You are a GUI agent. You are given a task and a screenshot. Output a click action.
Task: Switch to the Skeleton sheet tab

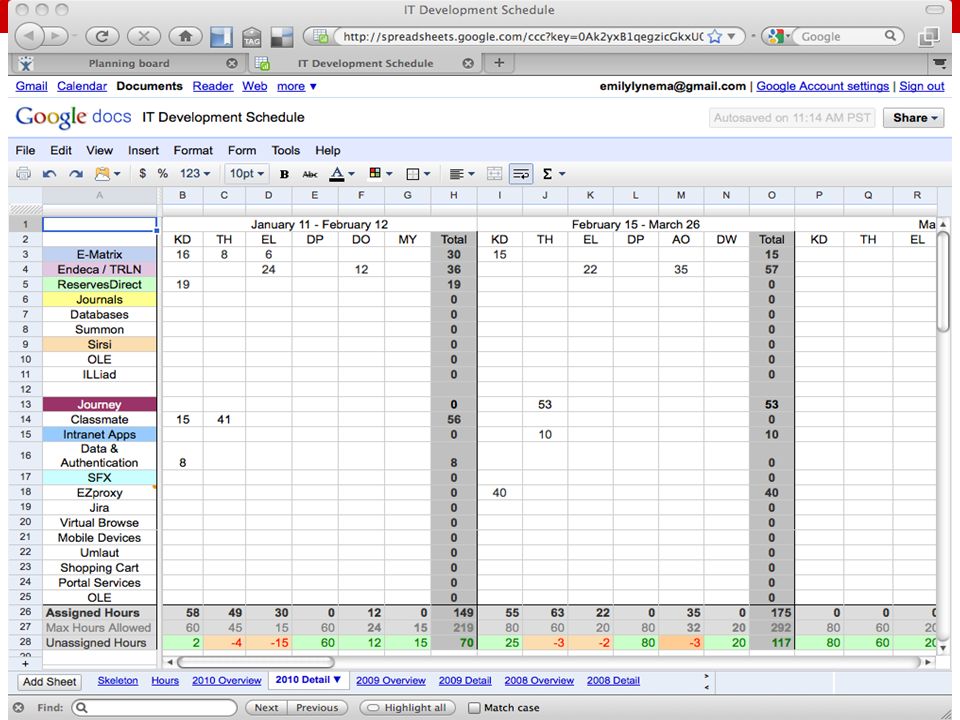[118, 680]
